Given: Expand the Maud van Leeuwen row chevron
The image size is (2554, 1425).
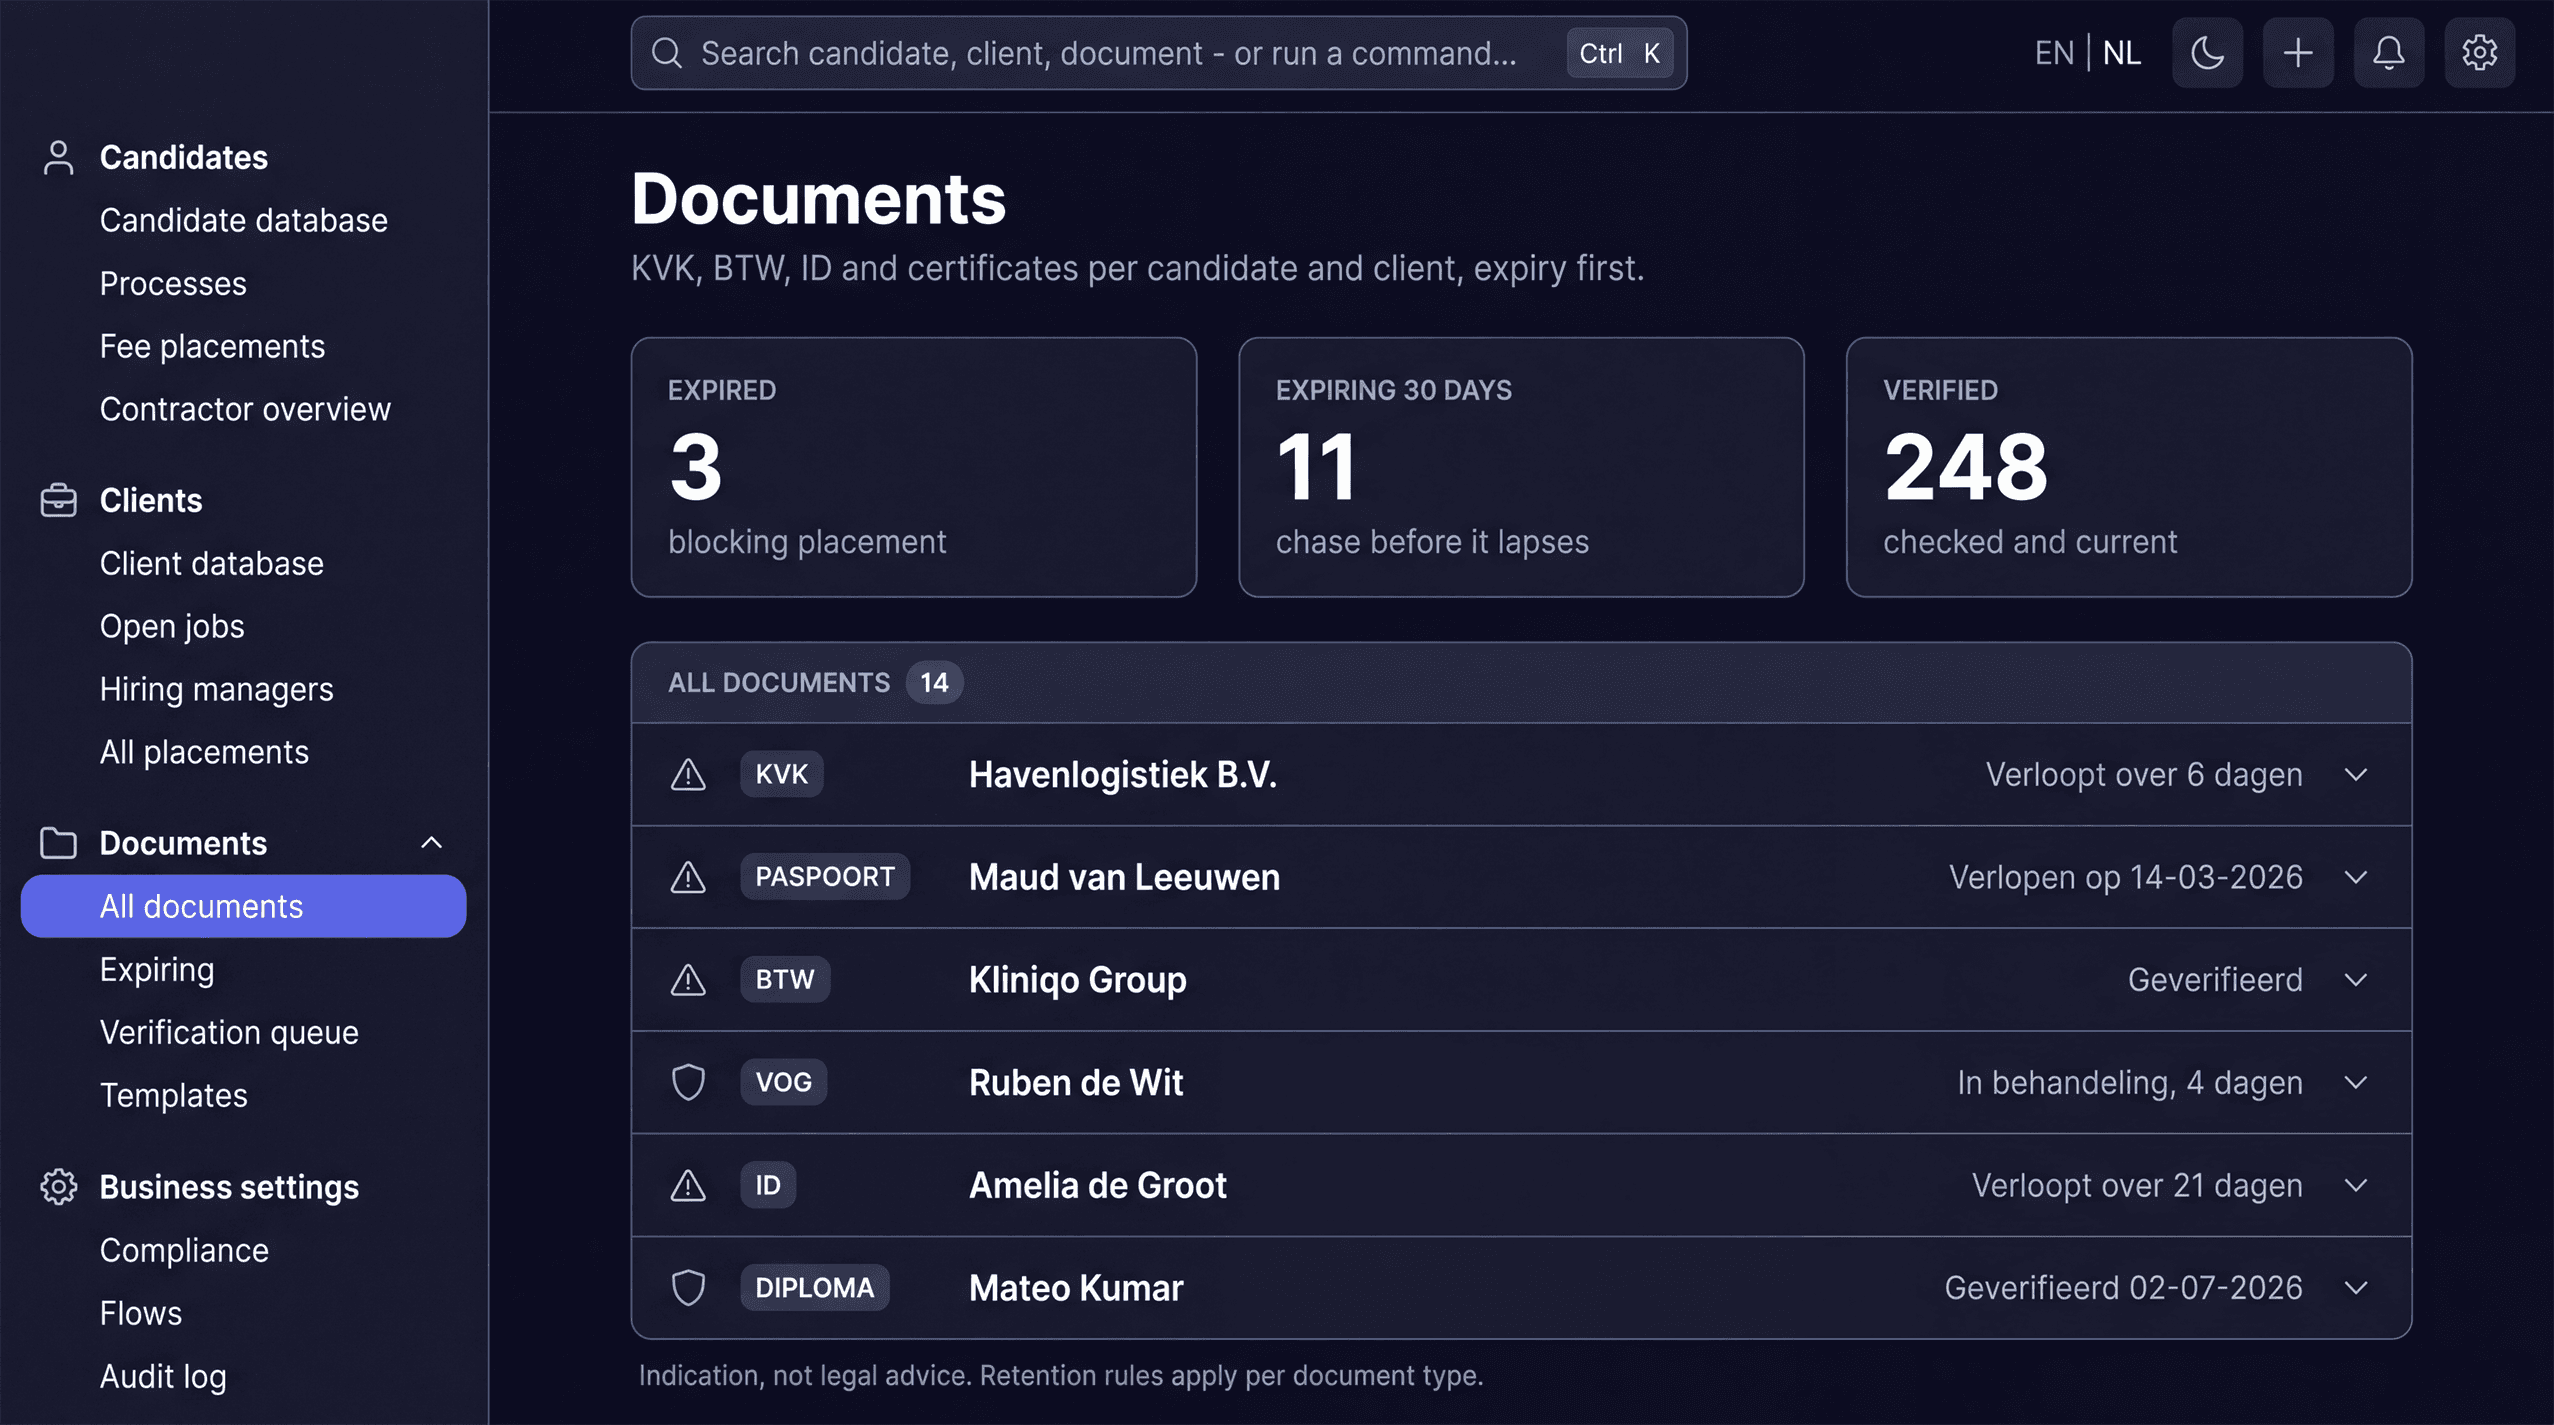Looking at the screenshot, I should [2356, 877].
